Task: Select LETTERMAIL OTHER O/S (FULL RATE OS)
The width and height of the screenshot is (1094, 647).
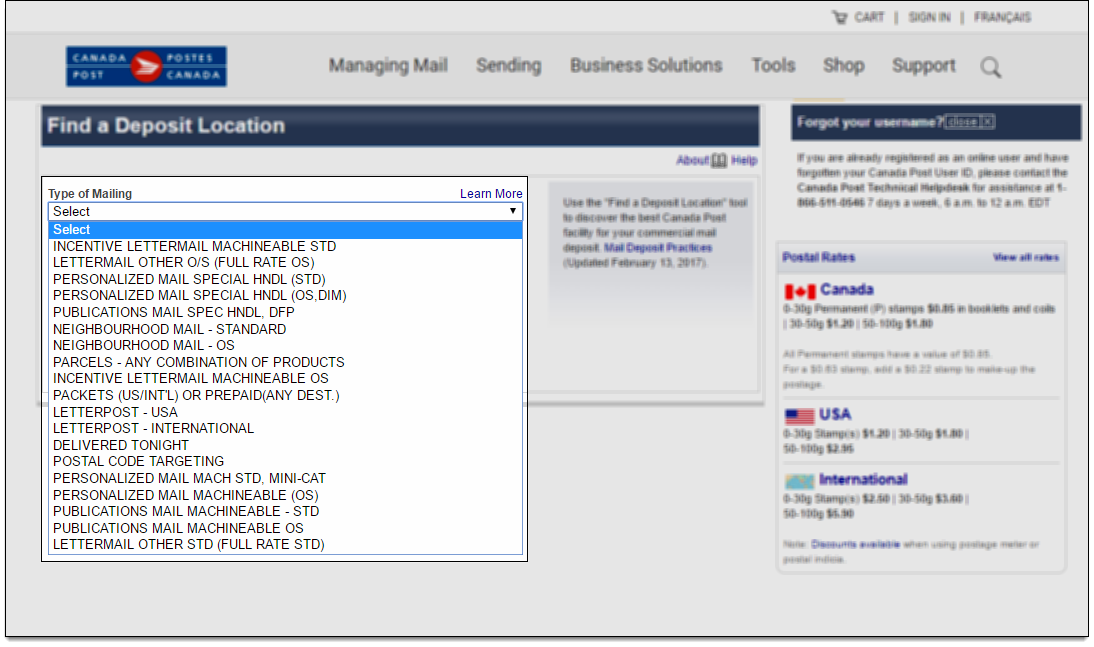Action: pos(285,262)
